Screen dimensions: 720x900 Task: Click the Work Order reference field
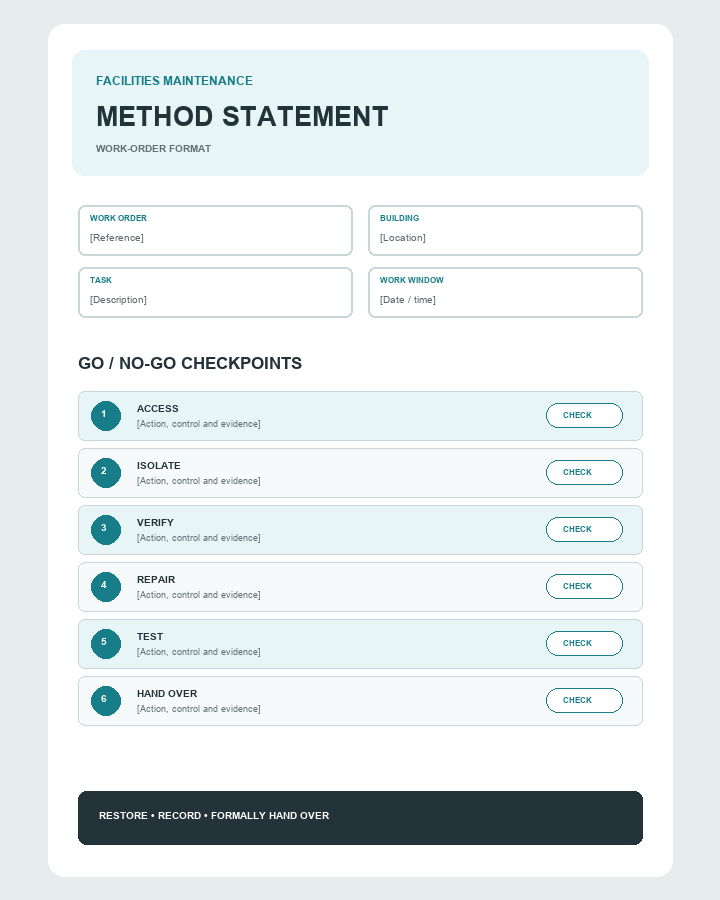pyautogui.click(x=215, y=230)
